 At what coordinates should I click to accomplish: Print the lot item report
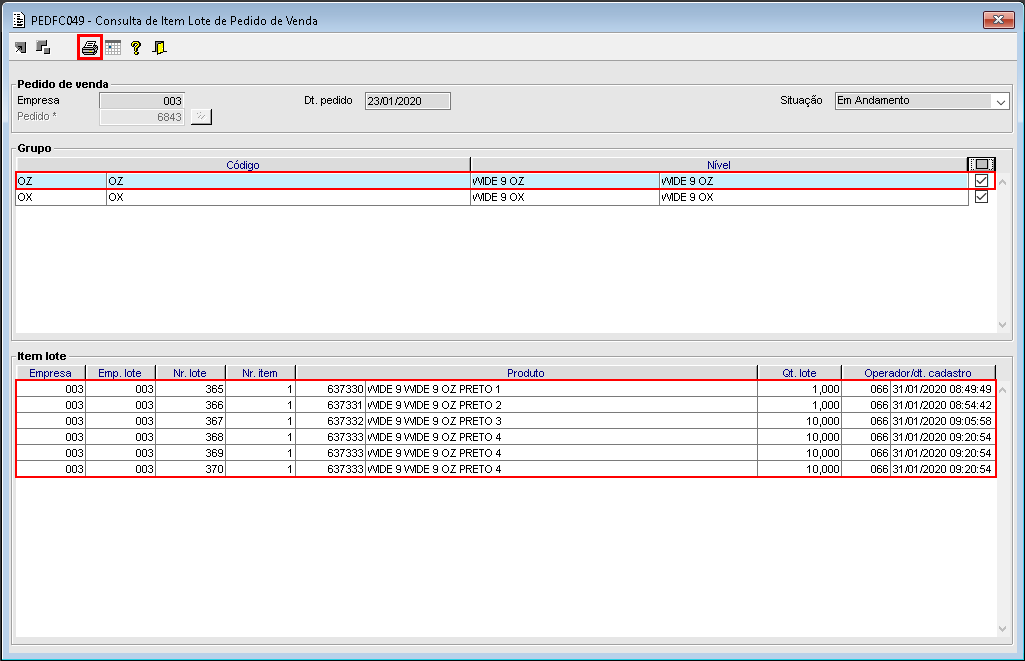click(90, 48)
